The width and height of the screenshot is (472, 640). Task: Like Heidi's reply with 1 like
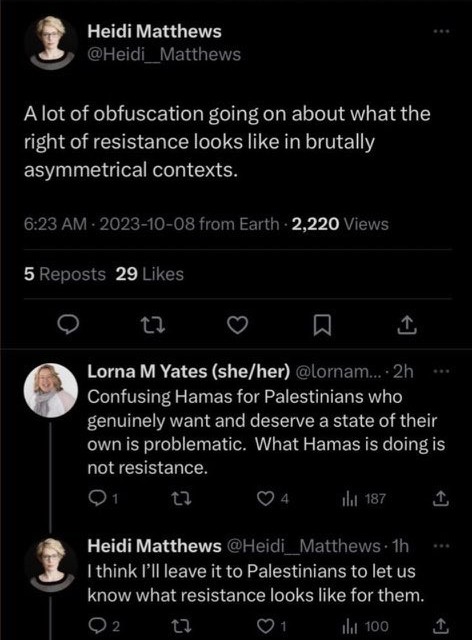tap(272, 626)
